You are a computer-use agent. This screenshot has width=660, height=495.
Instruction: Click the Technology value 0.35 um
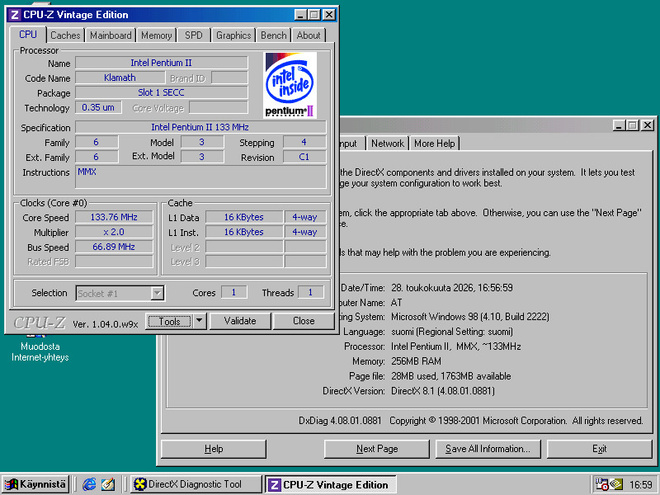click(x=98, y=107)
